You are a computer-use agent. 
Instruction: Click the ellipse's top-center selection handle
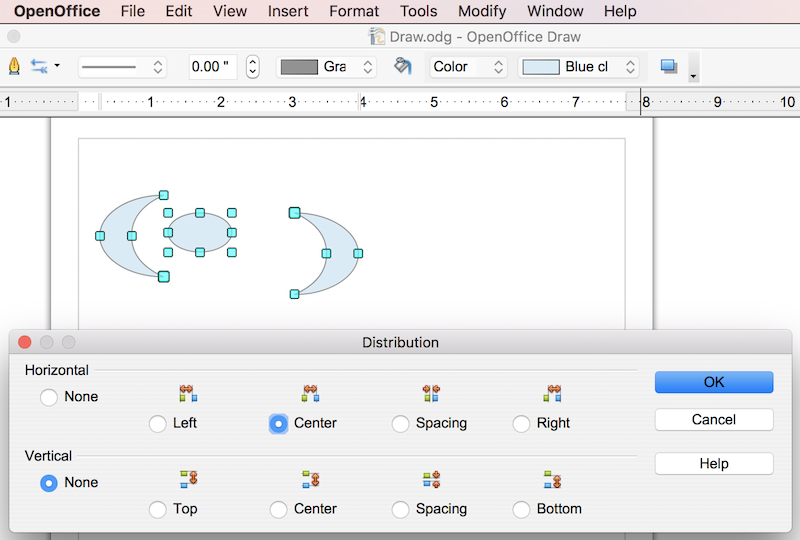200,213
